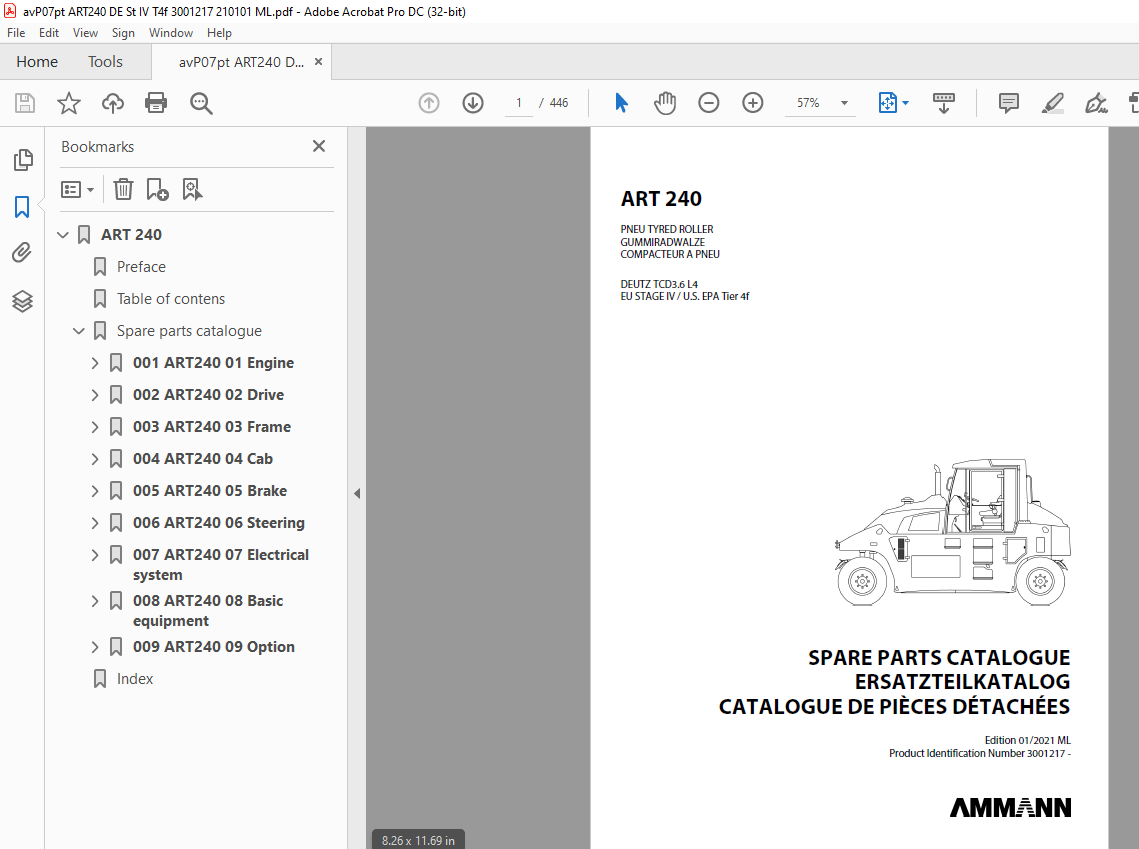Expand 001 ART240 01 Engine
The image size is (1139, 849).
pos(94,363)
